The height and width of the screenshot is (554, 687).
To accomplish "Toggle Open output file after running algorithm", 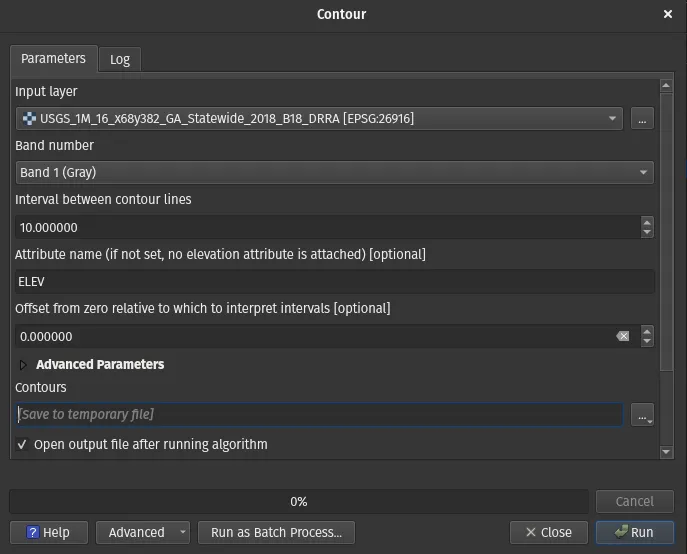I will point(23,444).
